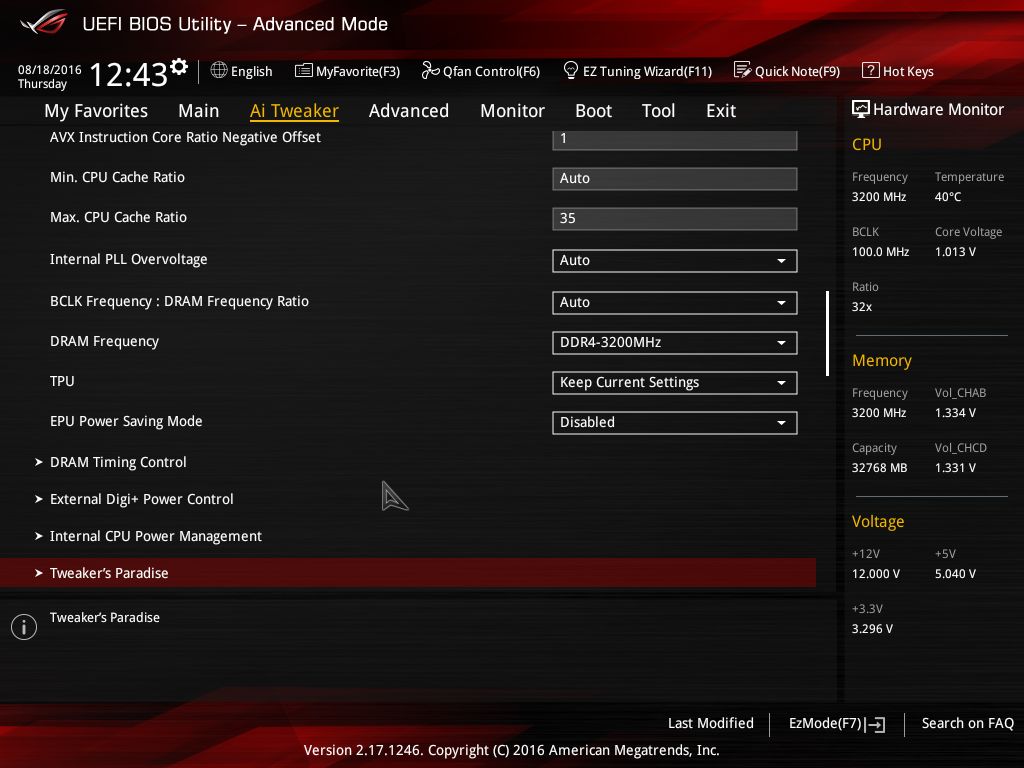Screen dimensions: 1024x768
Task: Launch EZ Tuning Wizard(F11)
Action: tap(637, 71)
